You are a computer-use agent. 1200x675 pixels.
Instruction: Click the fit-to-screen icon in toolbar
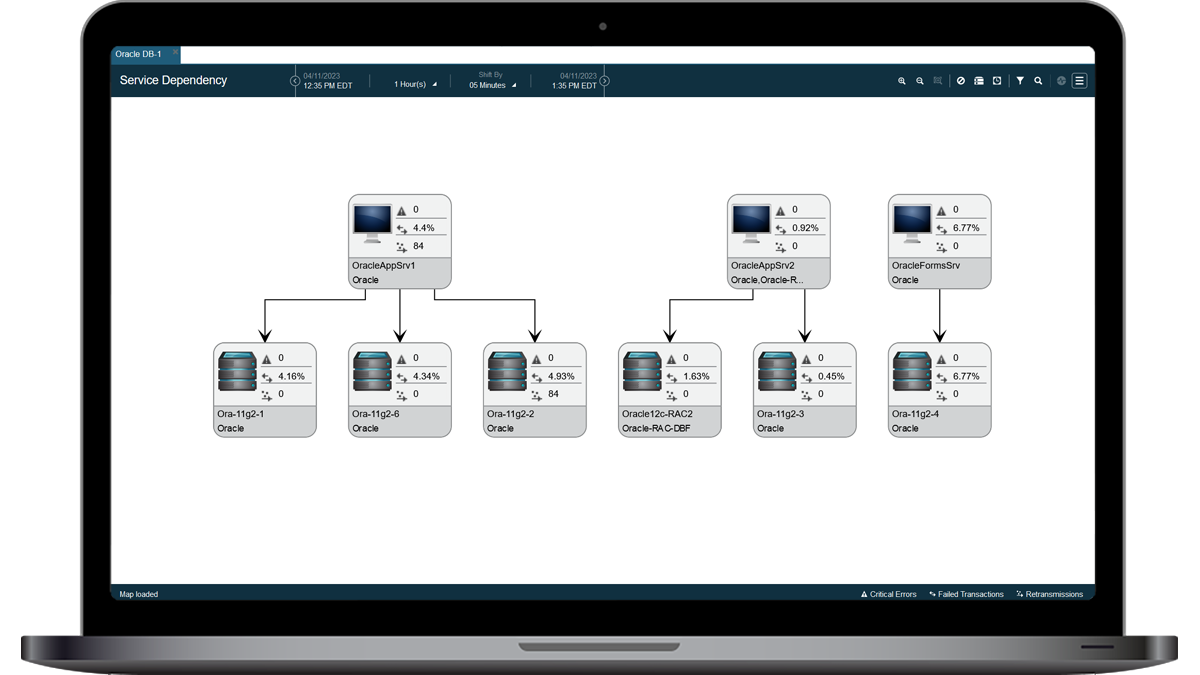click(x=938, y=81)
